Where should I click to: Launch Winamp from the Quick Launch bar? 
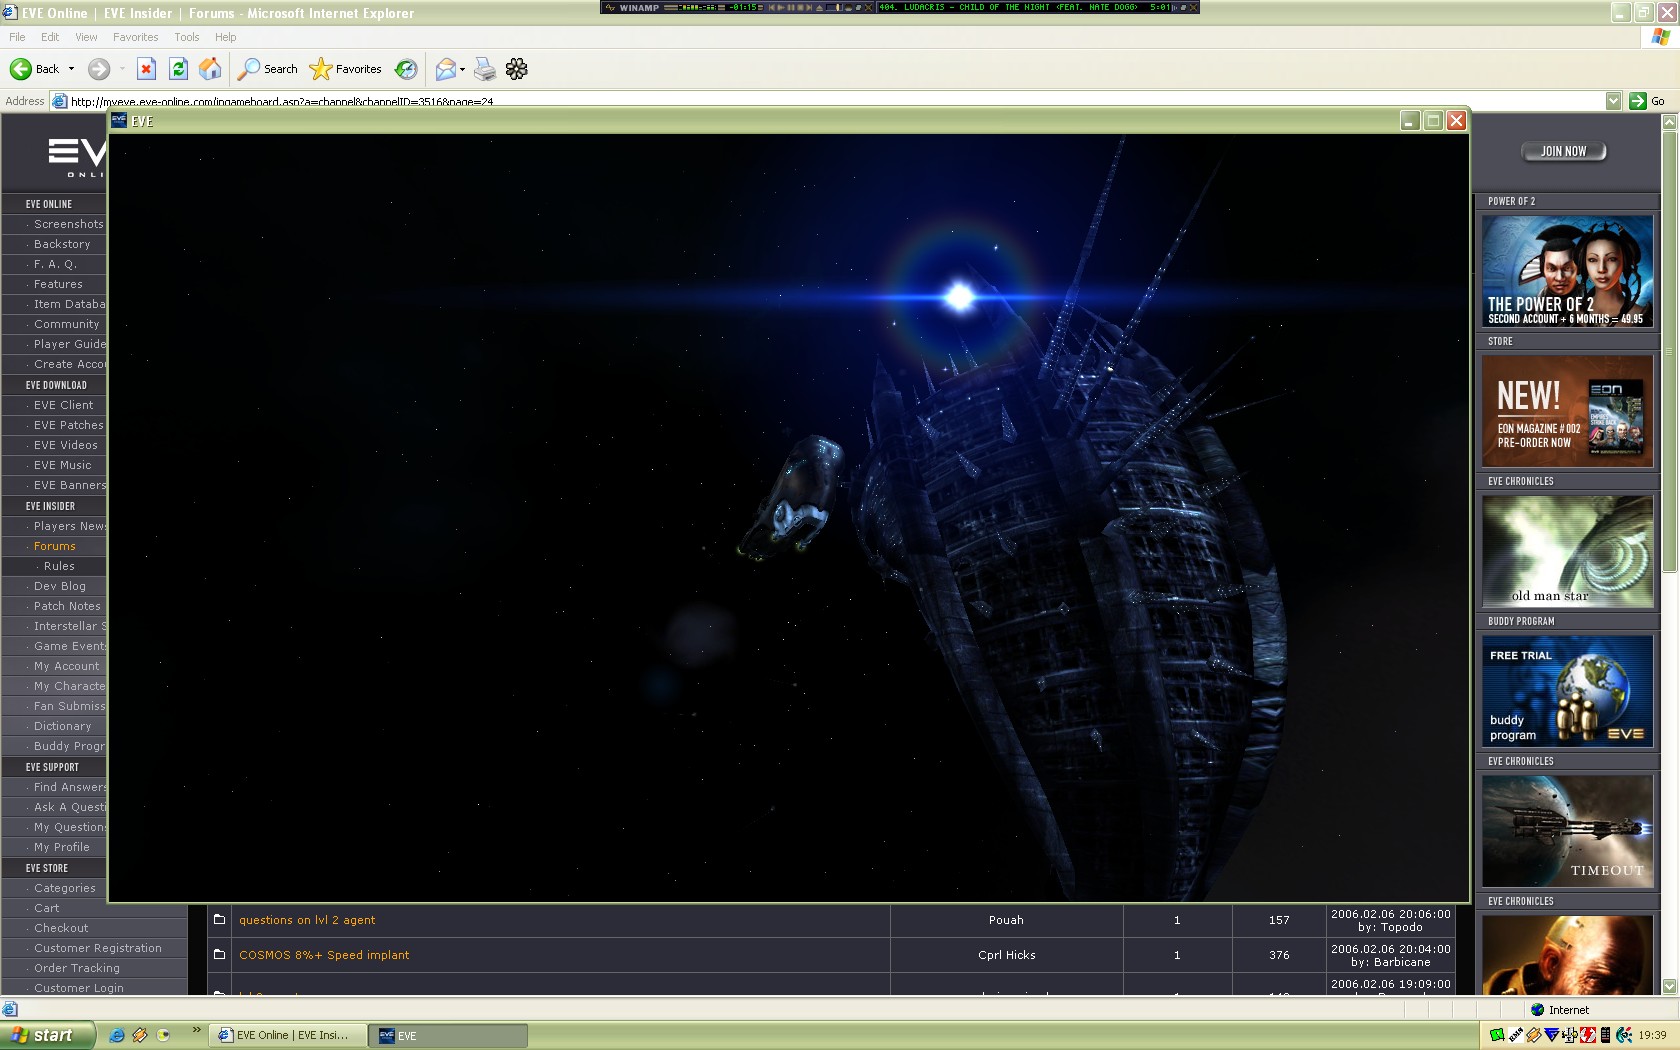140,1035
